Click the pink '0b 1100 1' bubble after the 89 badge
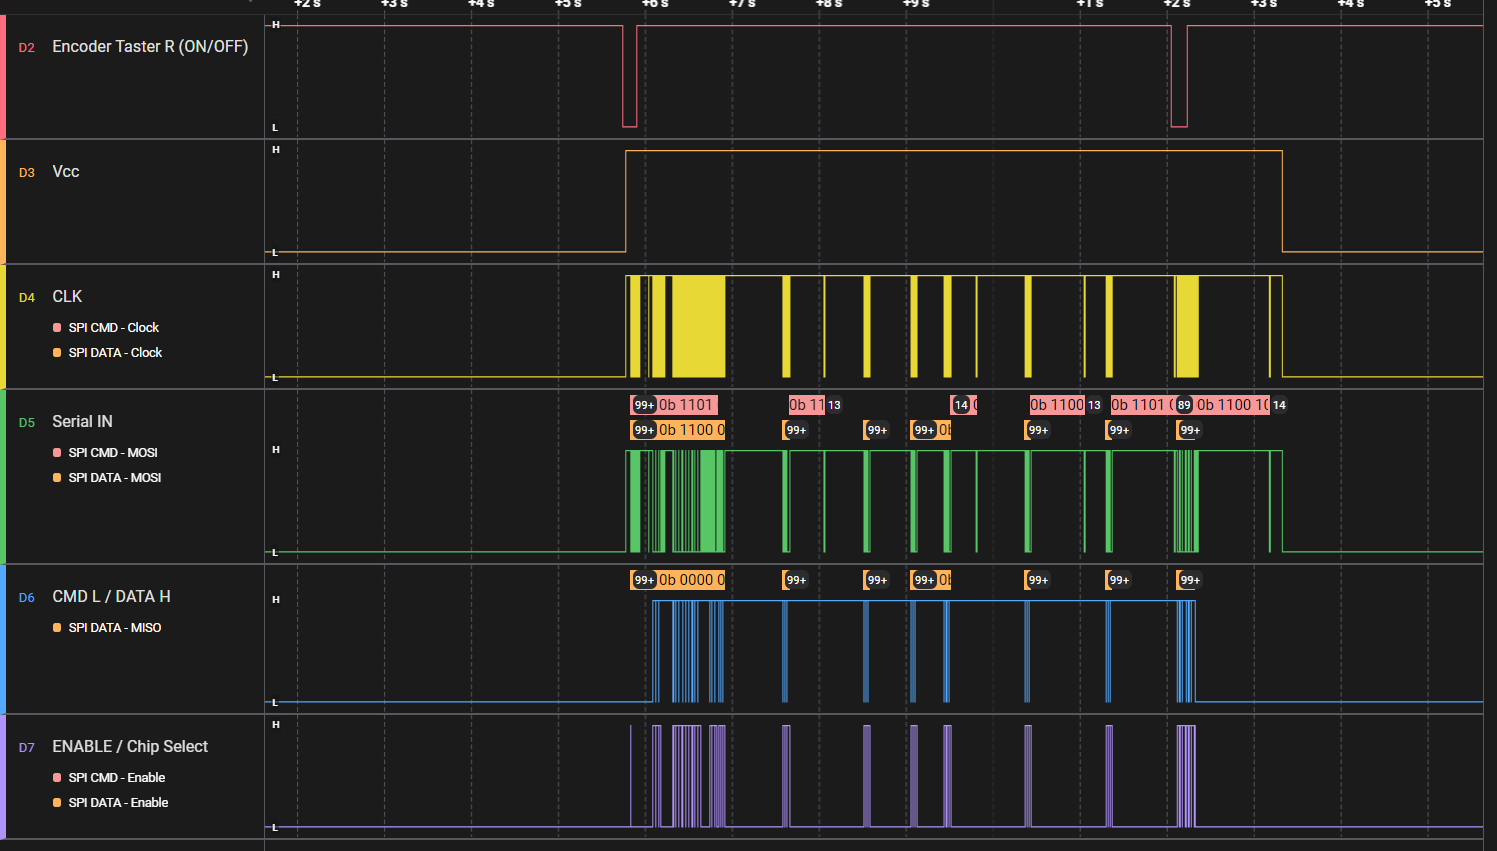This screenshot has width=1497, height=851. (x=1233, y=405)
